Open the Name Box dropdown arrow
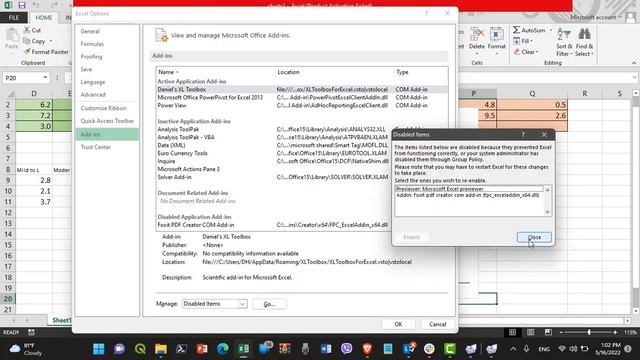The height and width of the screenshot is (360, 640). point(45,78)
